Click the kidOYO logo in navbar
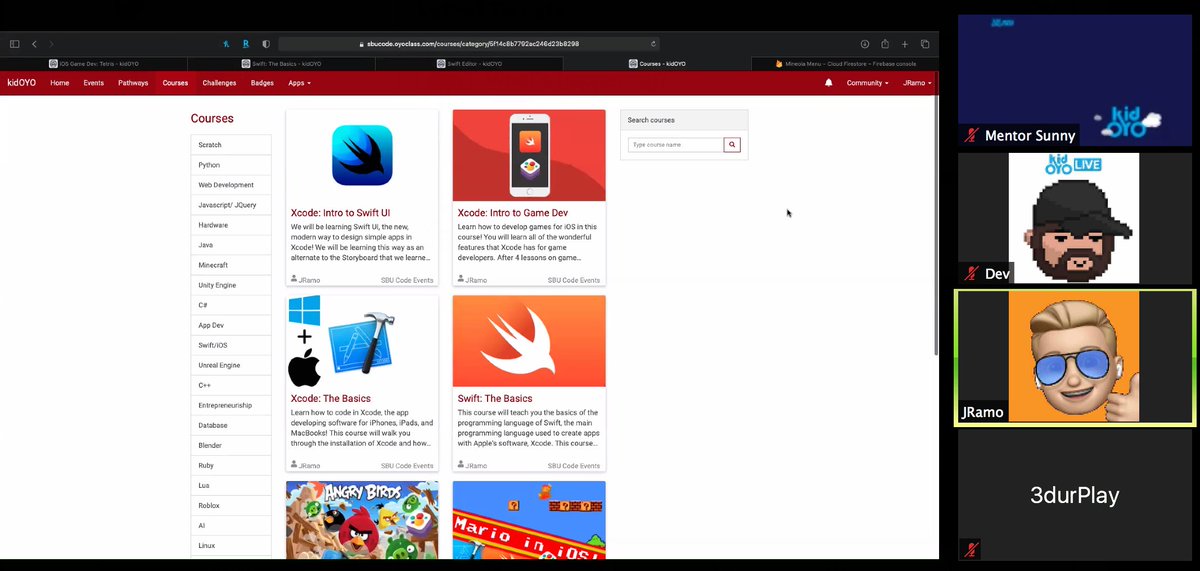Image resolution: width=1200 pixels, height=571 pixels. click(x=21, y=83)
